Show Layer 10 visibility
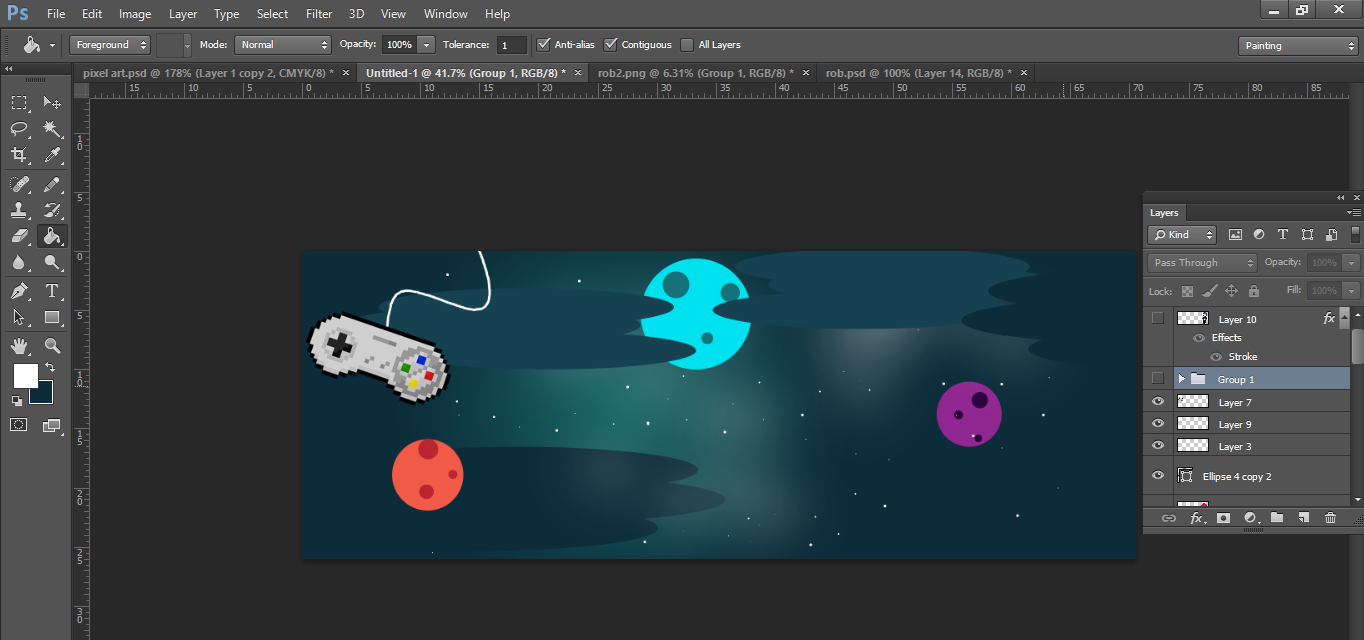 (x=1158, y=319)
